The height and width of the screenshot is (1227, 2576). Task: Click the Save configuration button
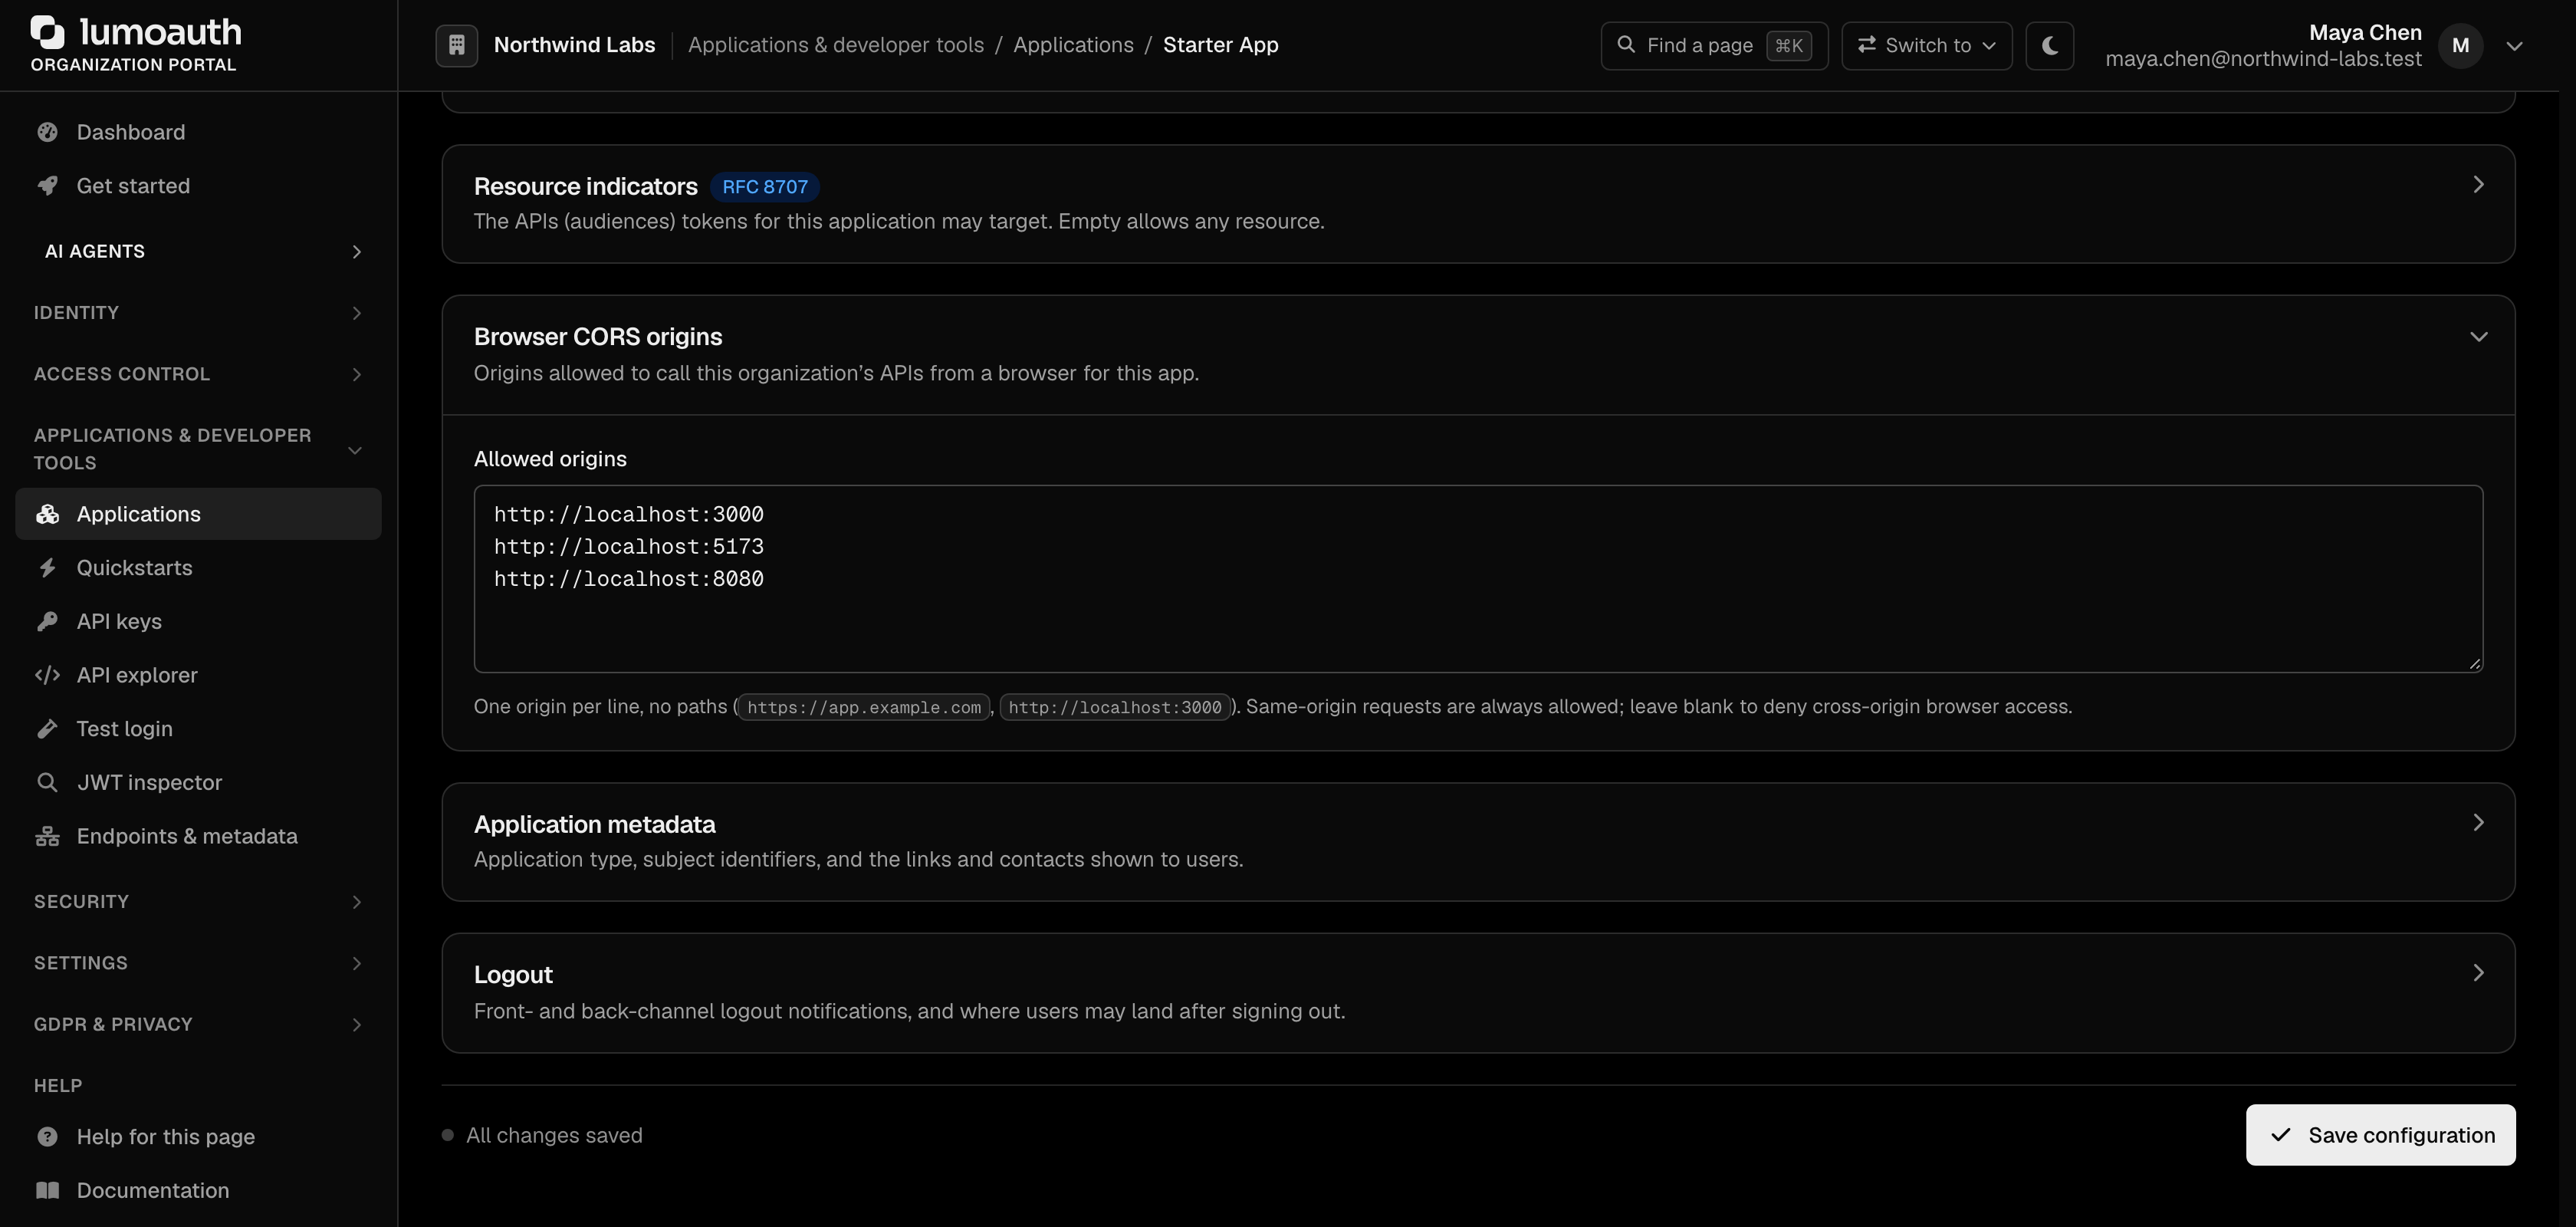tap(2380, 1135)
